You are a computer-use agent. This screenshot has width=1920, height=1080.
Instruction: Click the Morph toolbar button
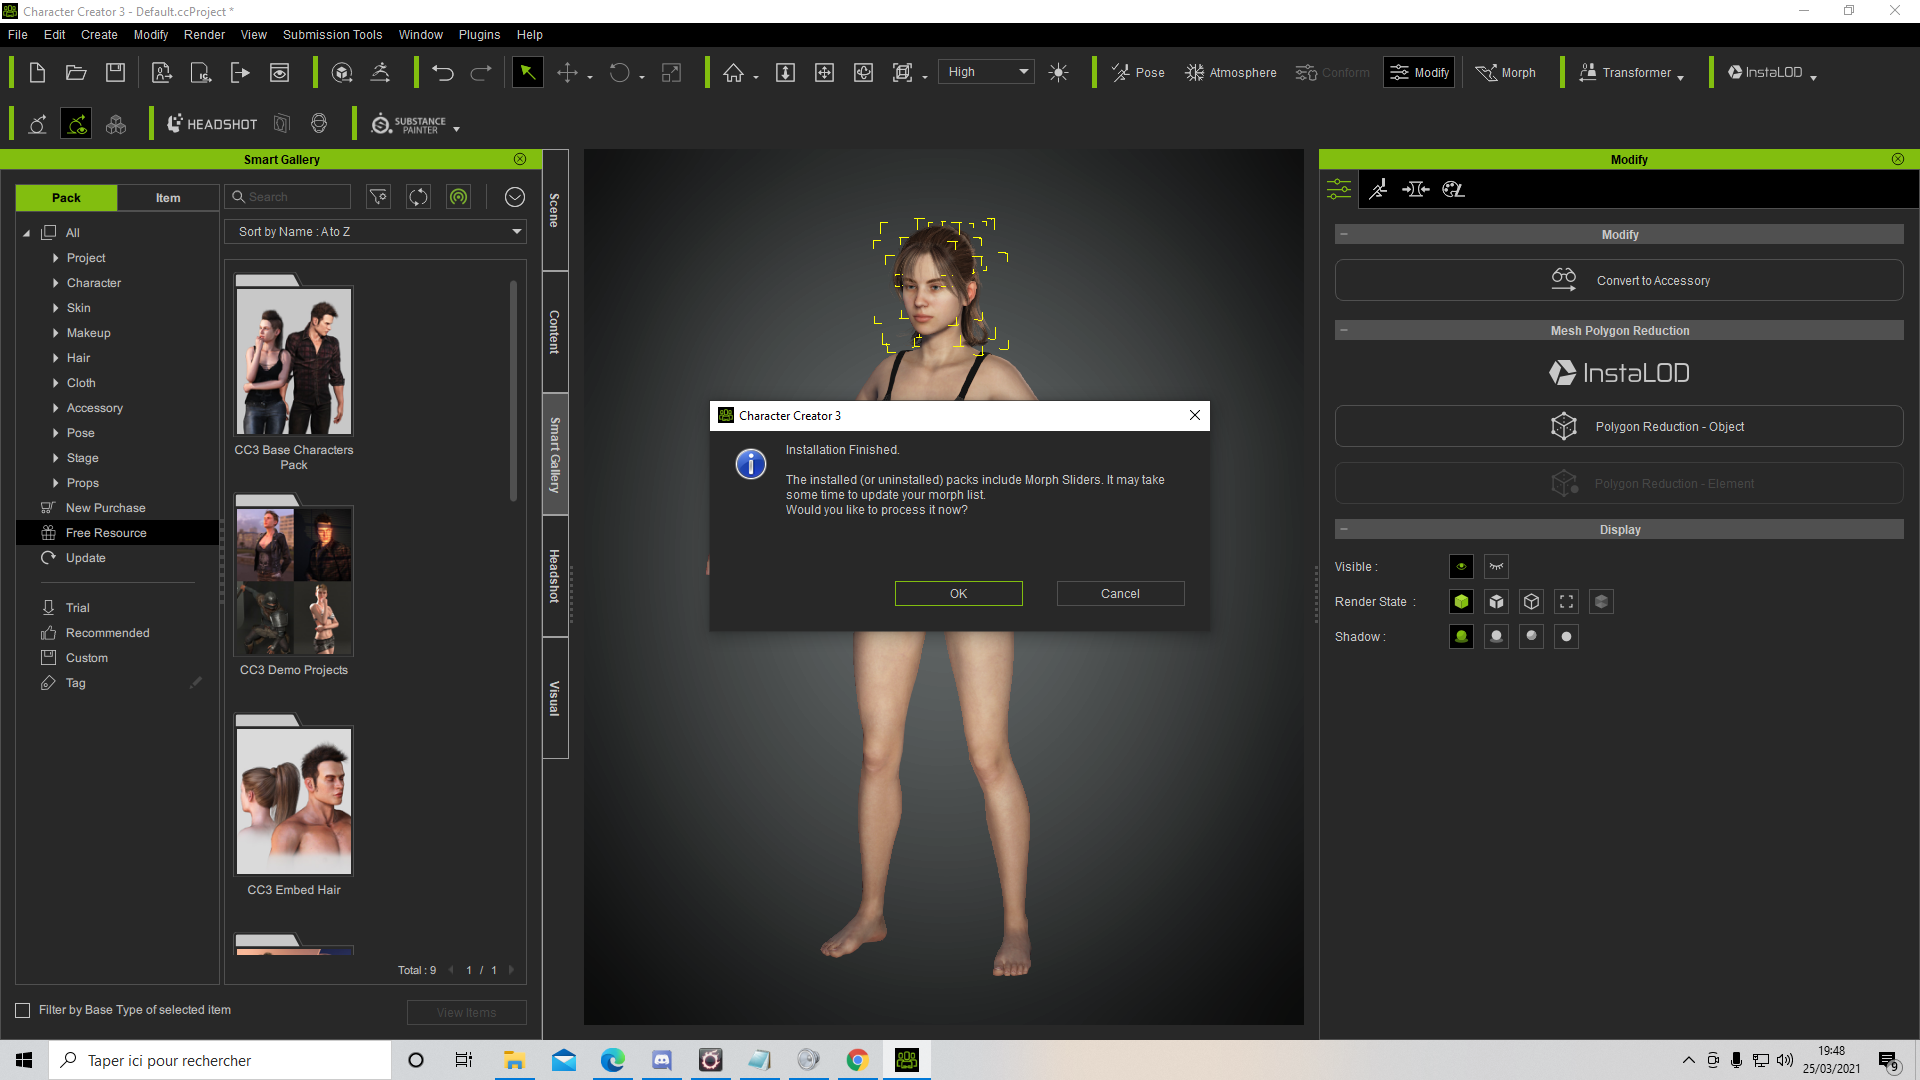[x=1506, y=73]
